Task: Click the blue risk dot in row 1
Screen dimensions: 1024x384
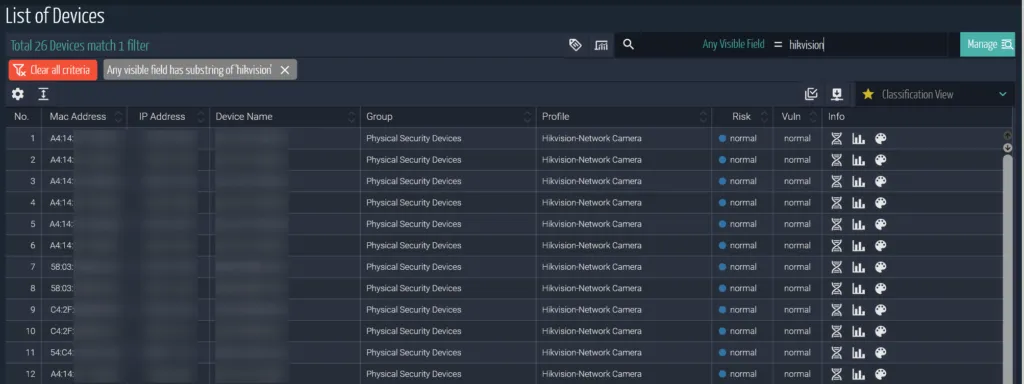Action: coord(722,138)
